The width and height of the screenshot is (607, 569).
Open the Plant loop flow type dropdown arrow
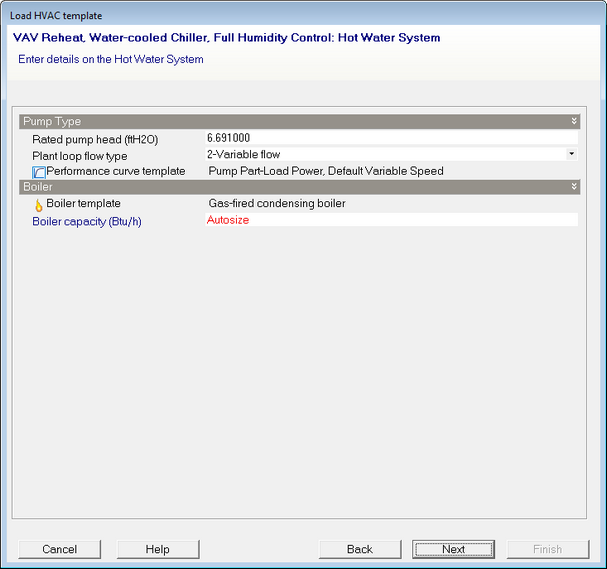tap(571, 154)
